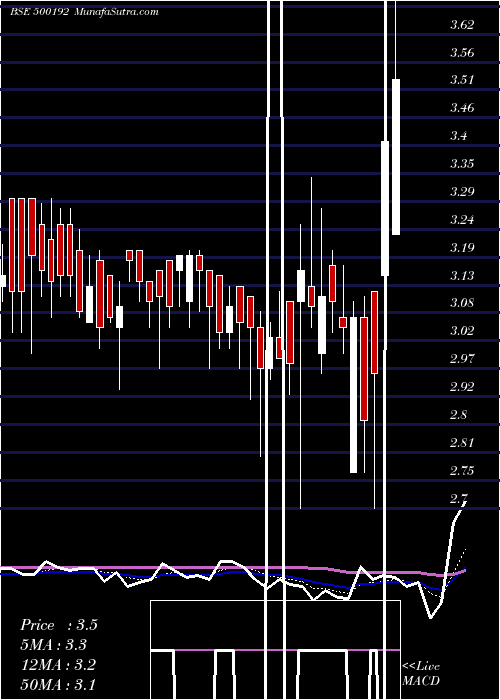Viewport: 500px width, 700px height.
Task: Click the 3.29 price axis label
Action: pyautogui.click(x=462, y=192)
